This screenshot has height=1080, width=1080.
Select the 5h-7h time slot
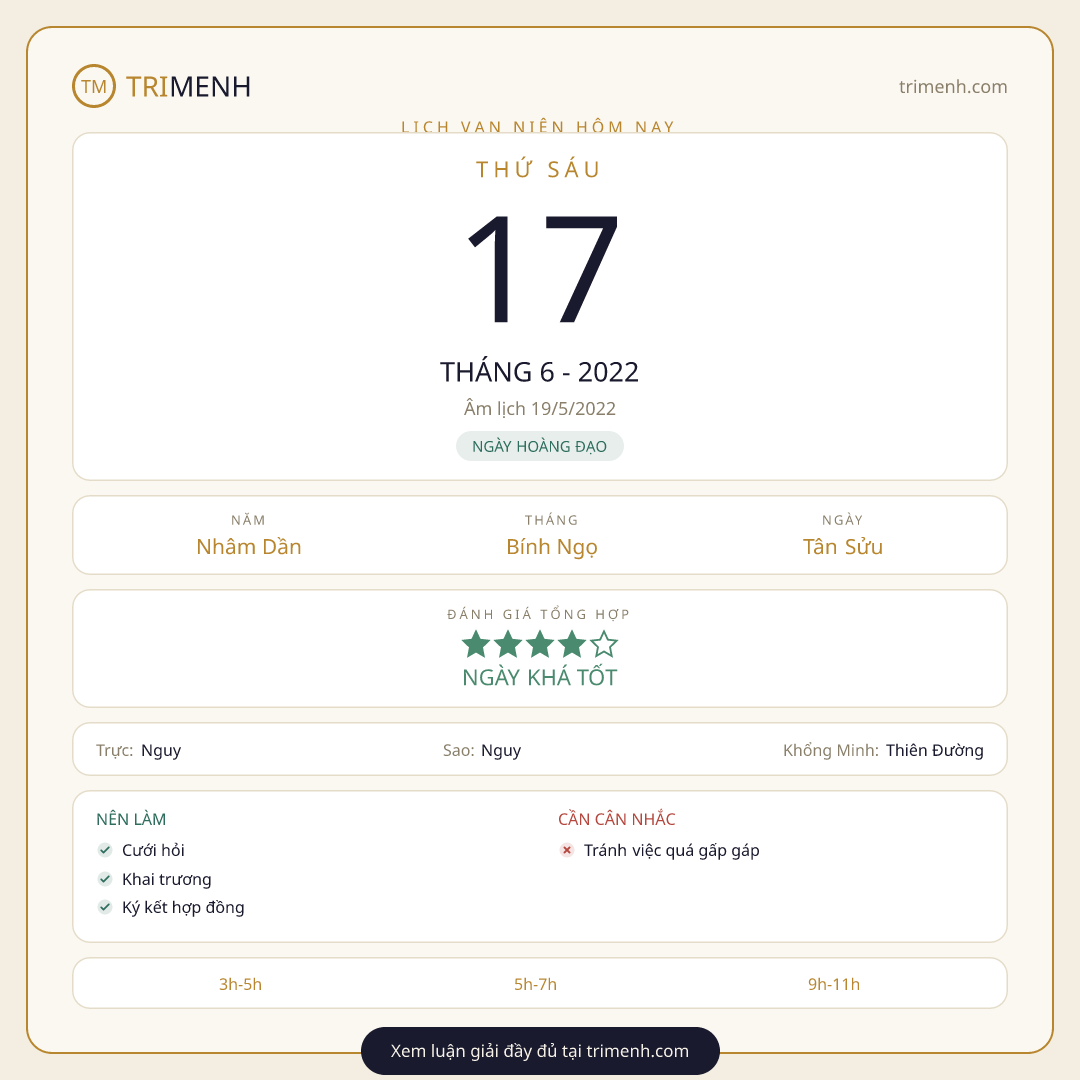pyautogui.click(x=535, y=984)
